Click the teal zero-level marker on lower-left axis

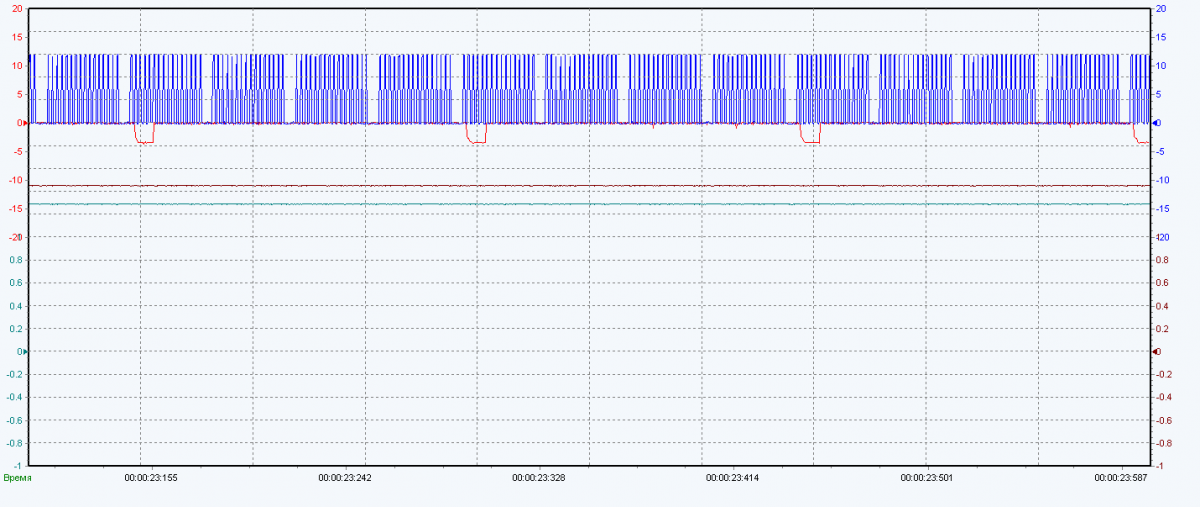click(26, 352)
